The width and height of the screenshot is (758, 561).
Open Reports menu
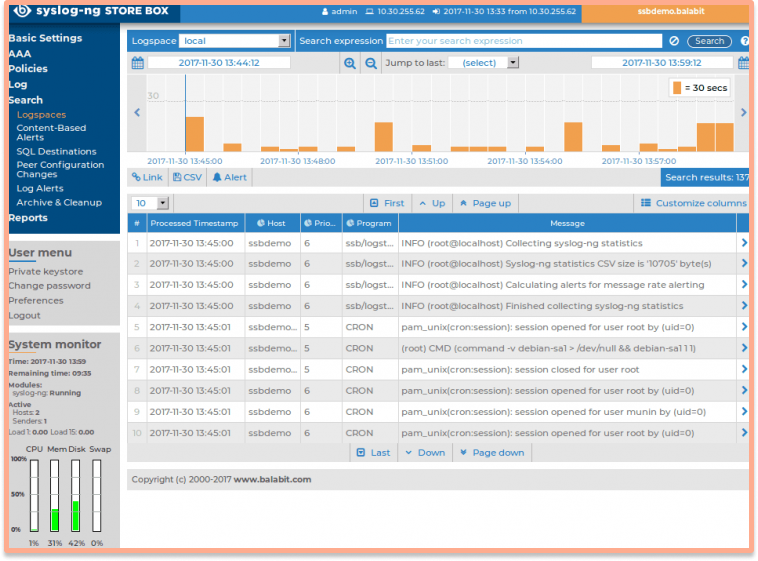(28, 218)
